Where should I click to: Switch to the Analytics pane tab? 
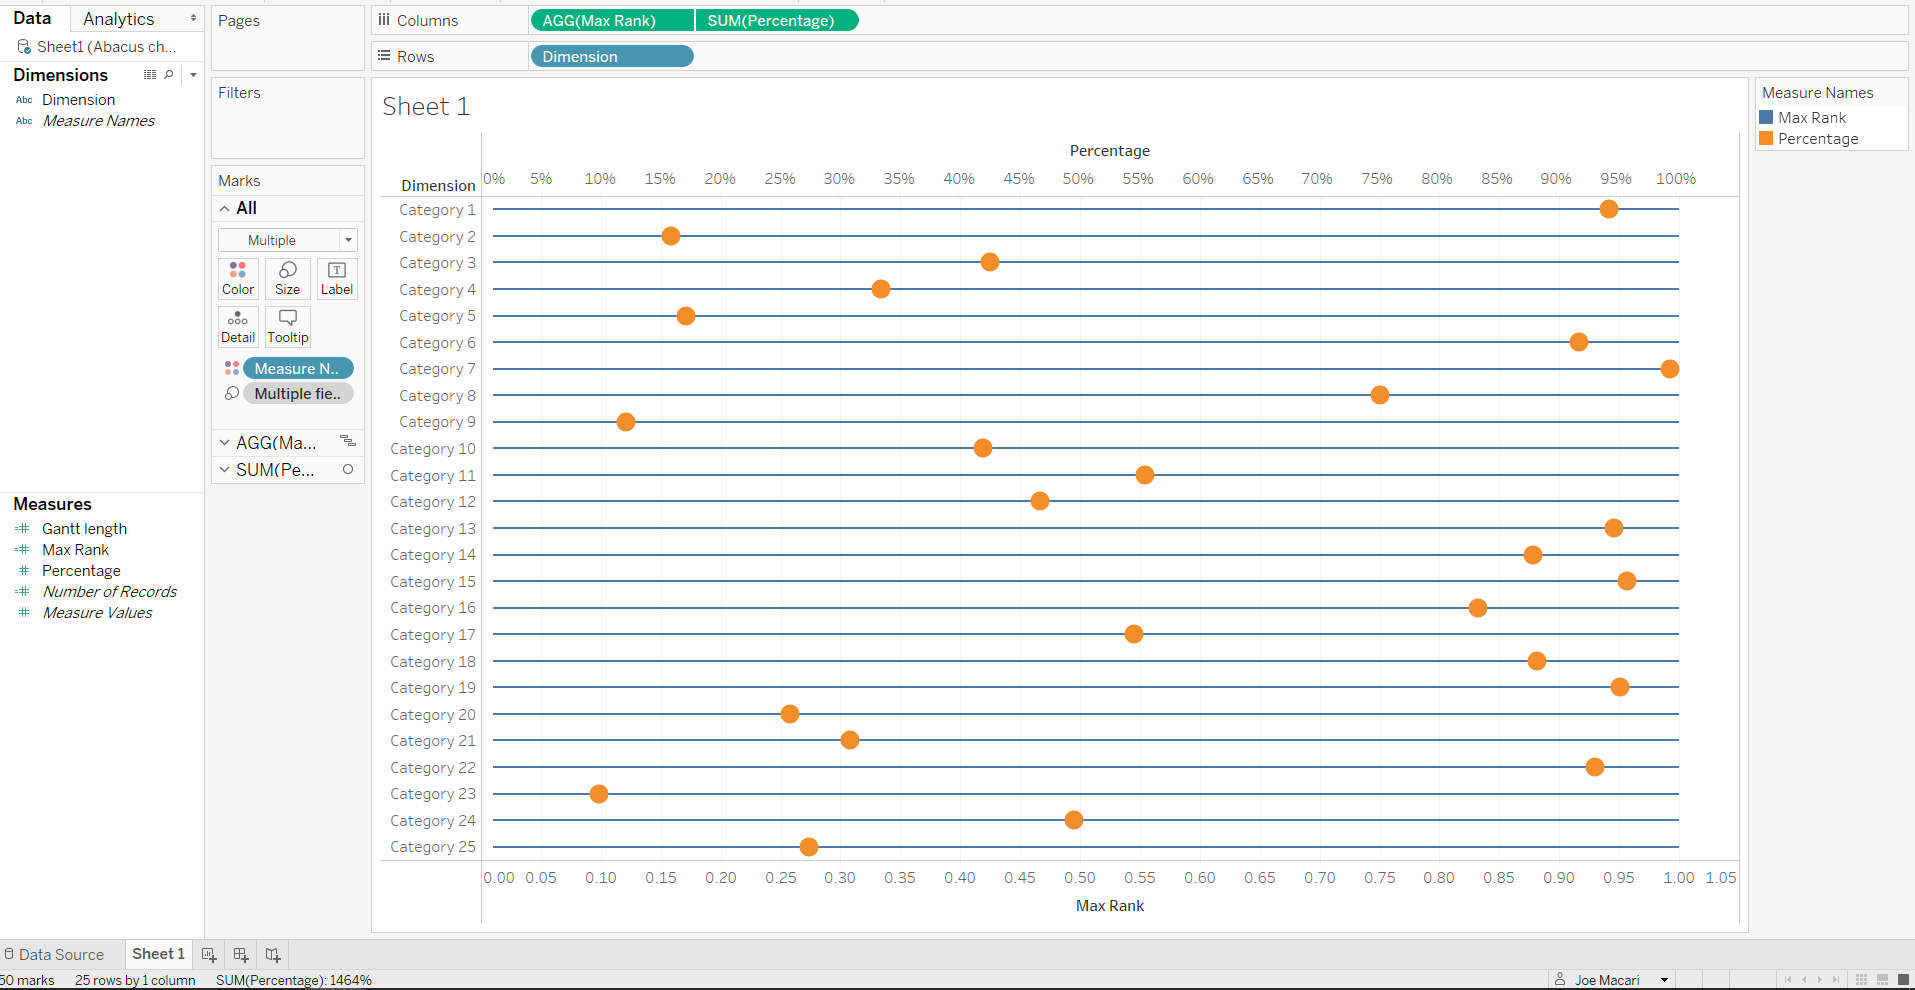pos(118,18)
